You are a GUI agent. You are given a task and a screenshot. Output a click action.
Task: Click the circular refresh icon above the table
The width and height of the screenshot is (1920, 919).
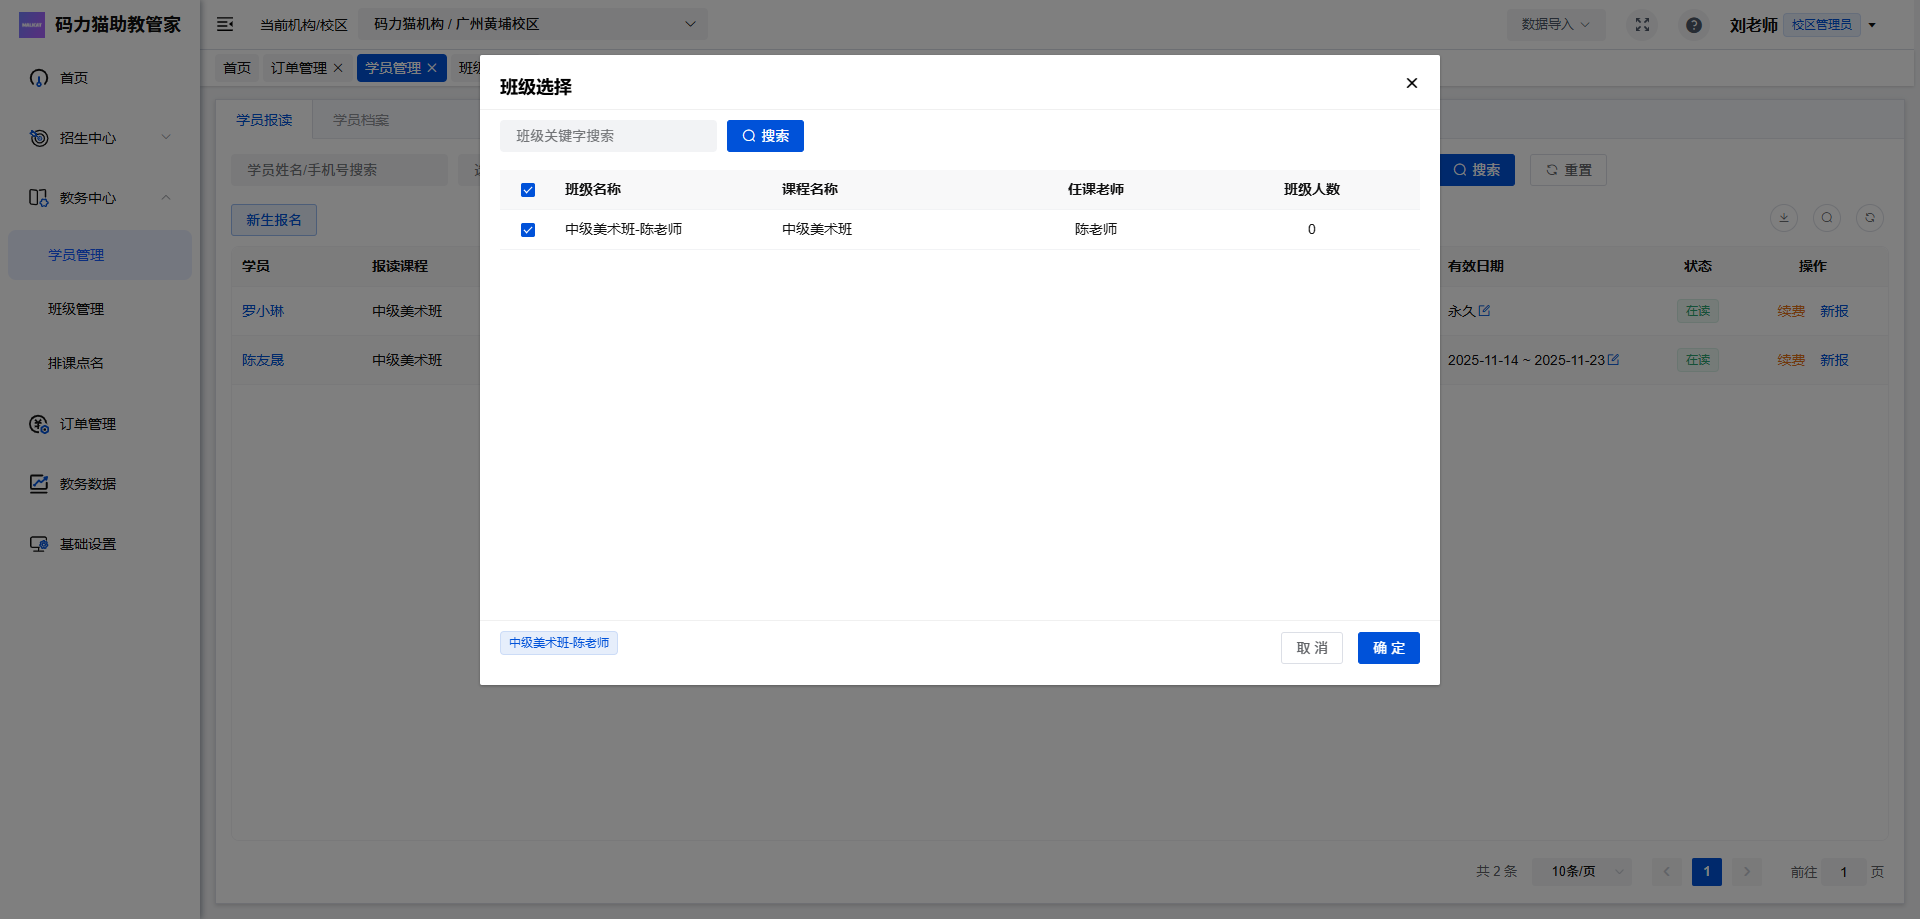pos(1869,218)
